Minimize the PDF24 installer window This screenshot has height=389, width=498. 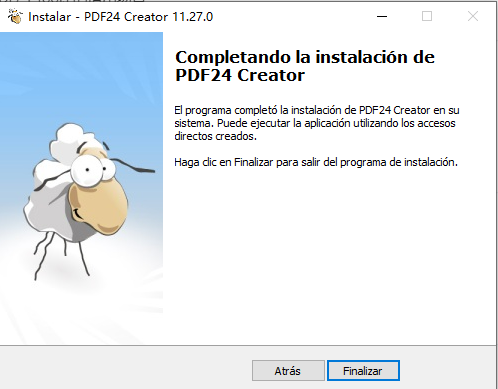[x=382, y=16]
